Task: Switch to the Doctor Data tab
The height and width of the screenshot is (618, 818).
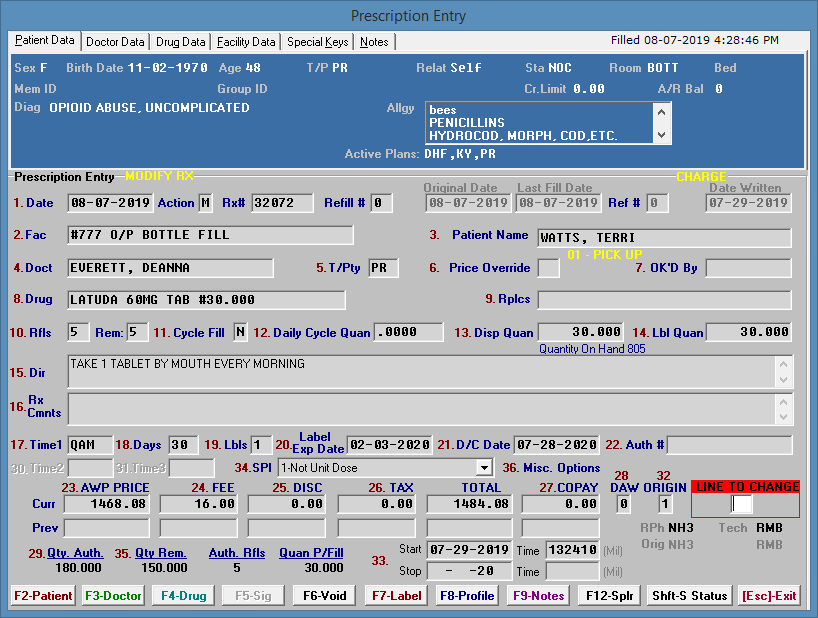Action: [115, 42]
